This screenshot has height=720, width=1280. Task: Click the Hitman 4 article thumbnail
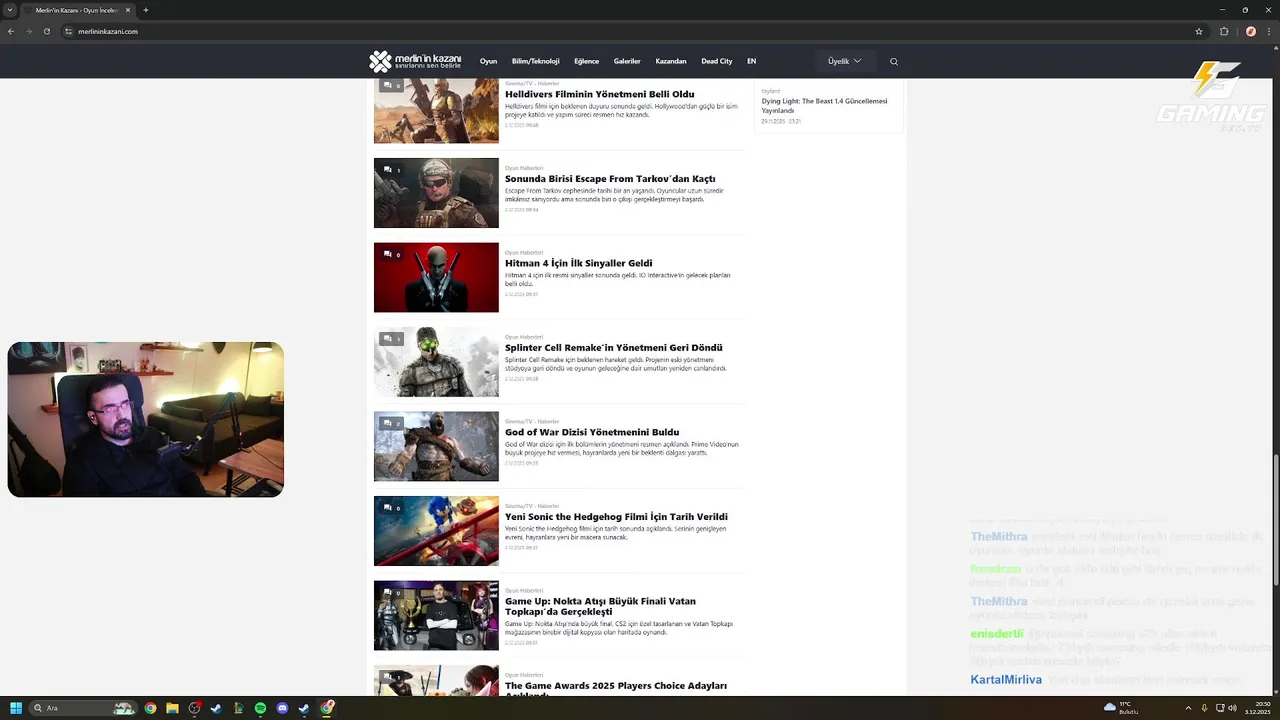click(x=436, y=277)
